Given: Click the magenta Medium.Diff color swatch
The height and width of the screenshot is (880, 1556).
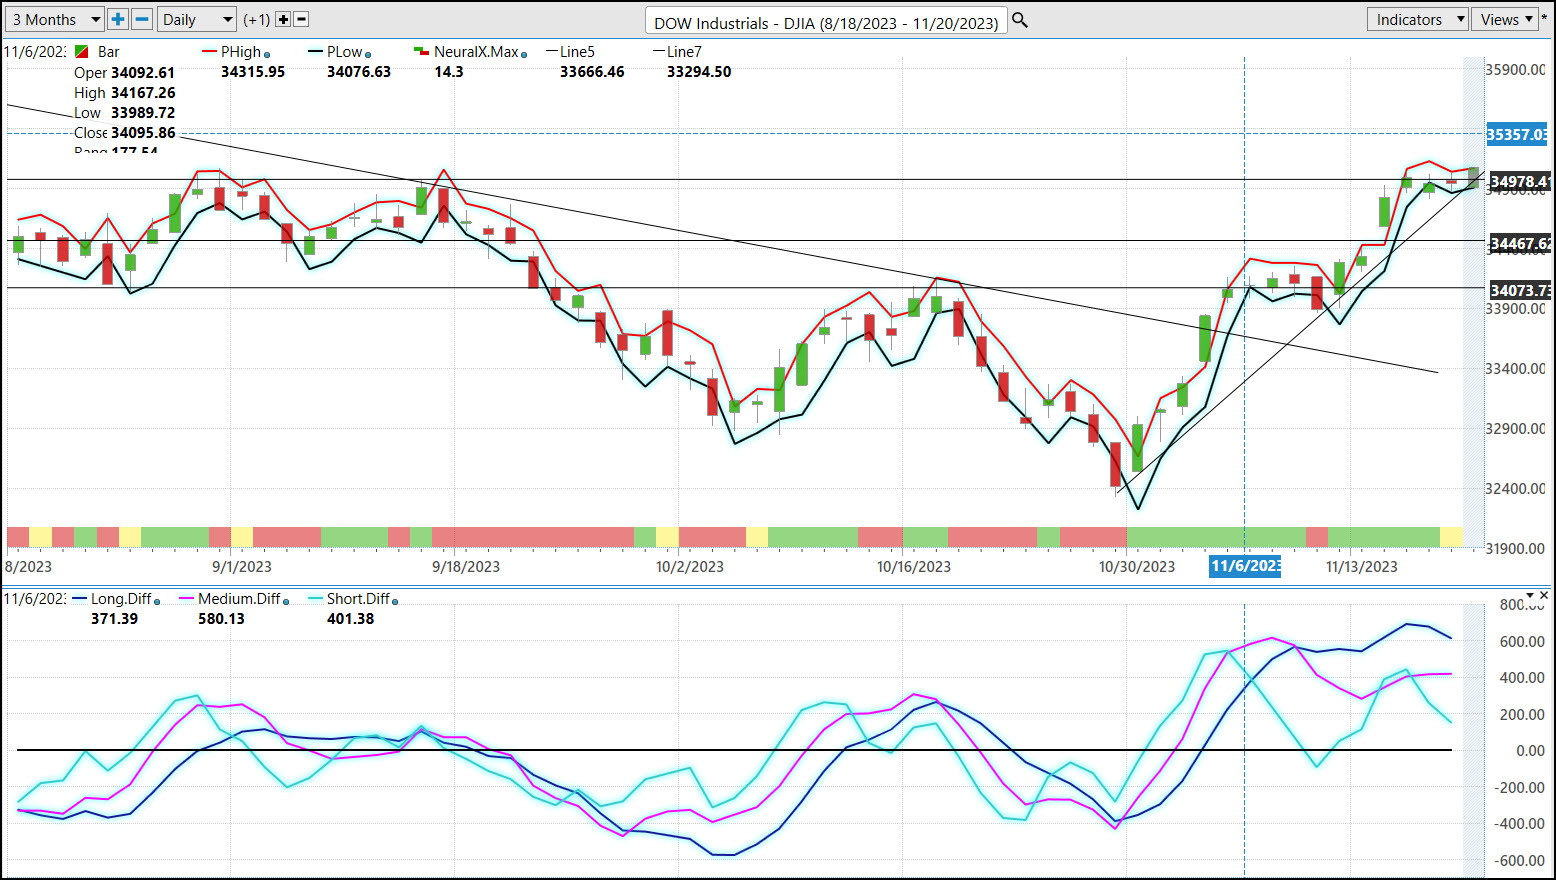Looking at the screenshot, I should [x=187, y=599].
